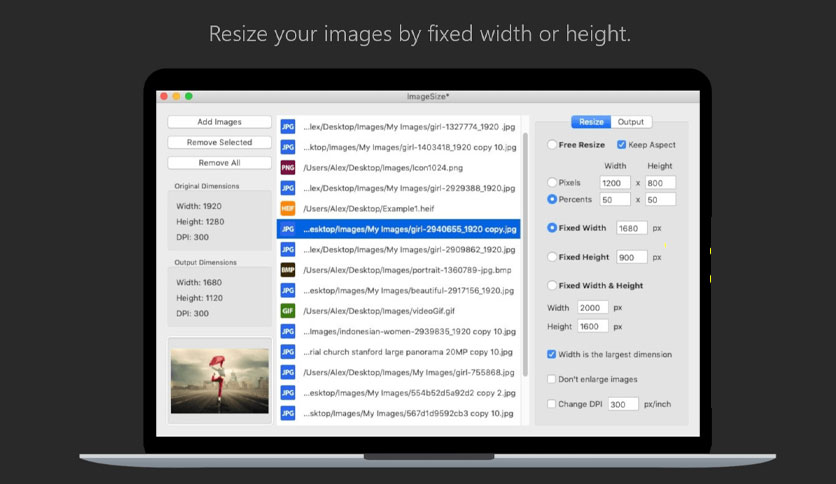The image size is (836, 484).
Task: Click GIF icon of videoGif.gif
Action: click(288, 311)
